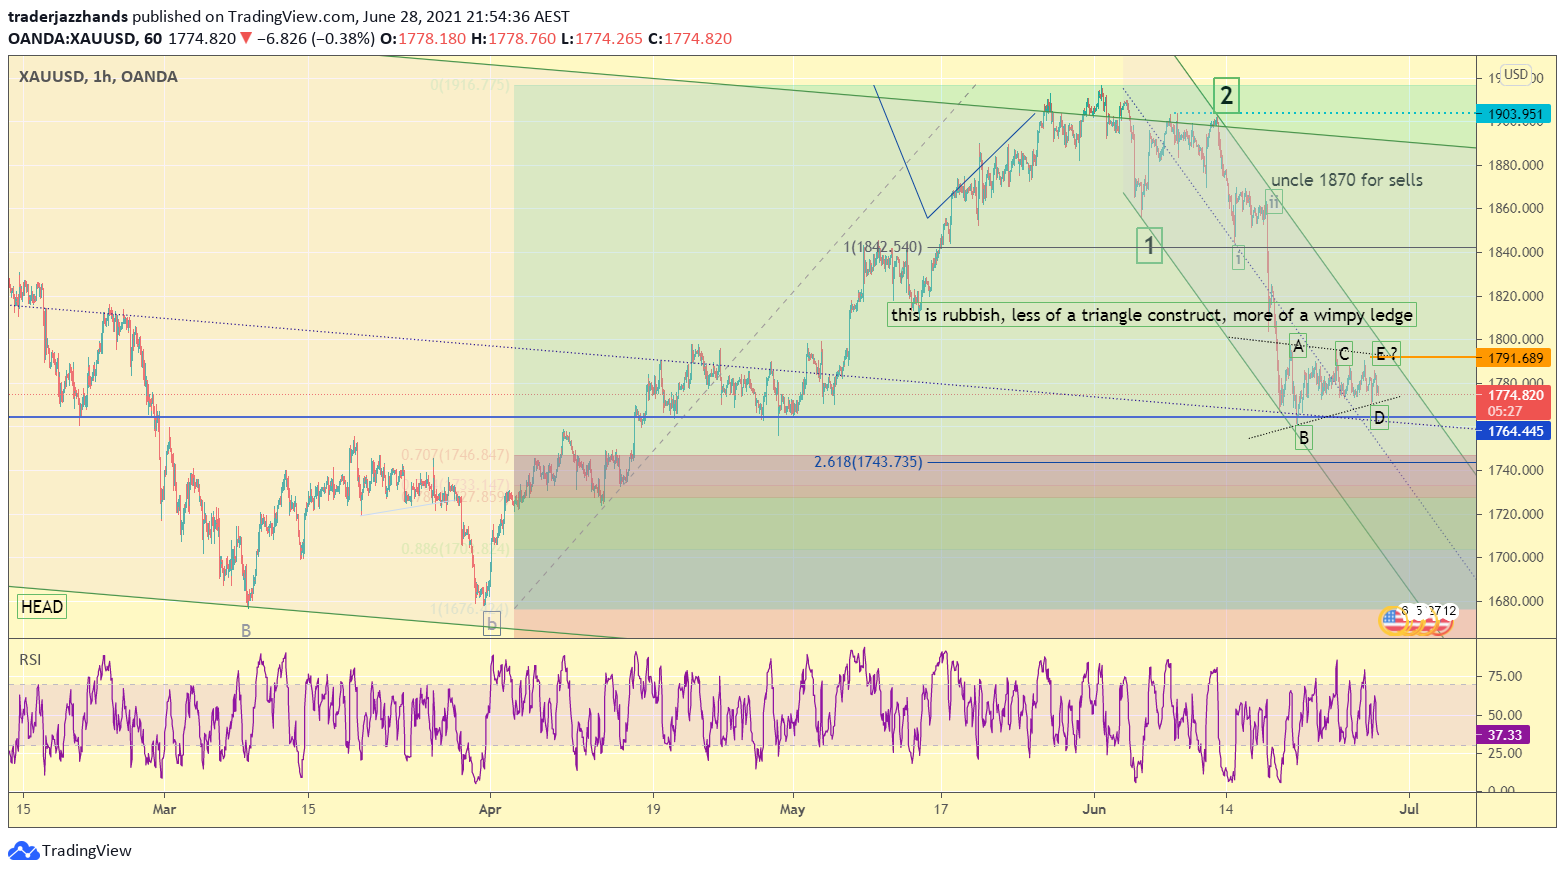Click the Jun label on time axis

click(x=1094, y=809)
